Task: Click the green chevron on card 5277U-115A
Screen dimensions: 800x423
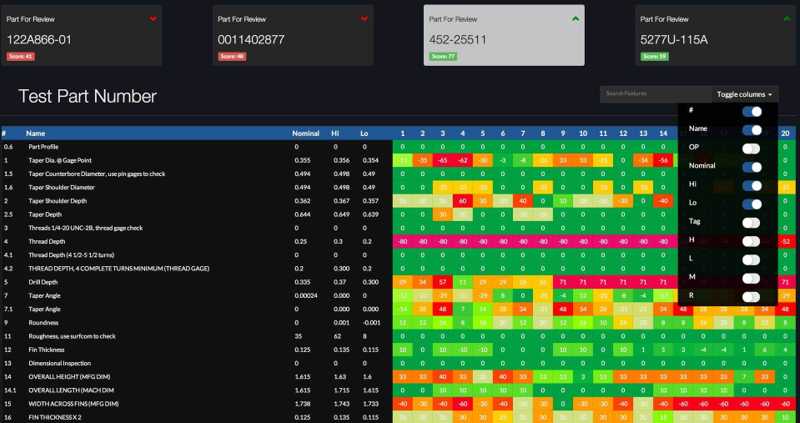Action: click(787, 19)
